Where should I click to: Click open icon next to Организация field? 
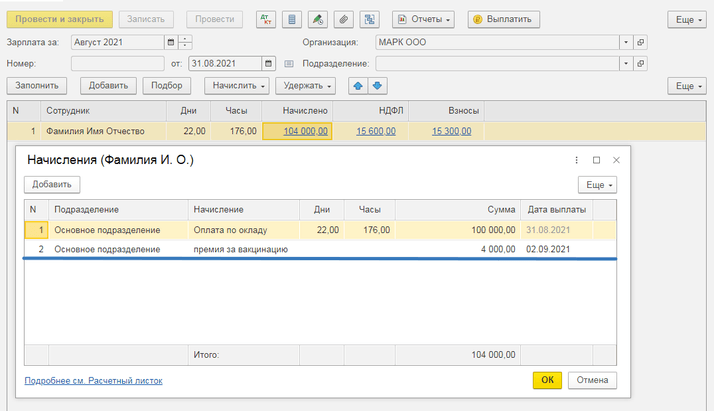pyautogui.click(x=641, y=43)
